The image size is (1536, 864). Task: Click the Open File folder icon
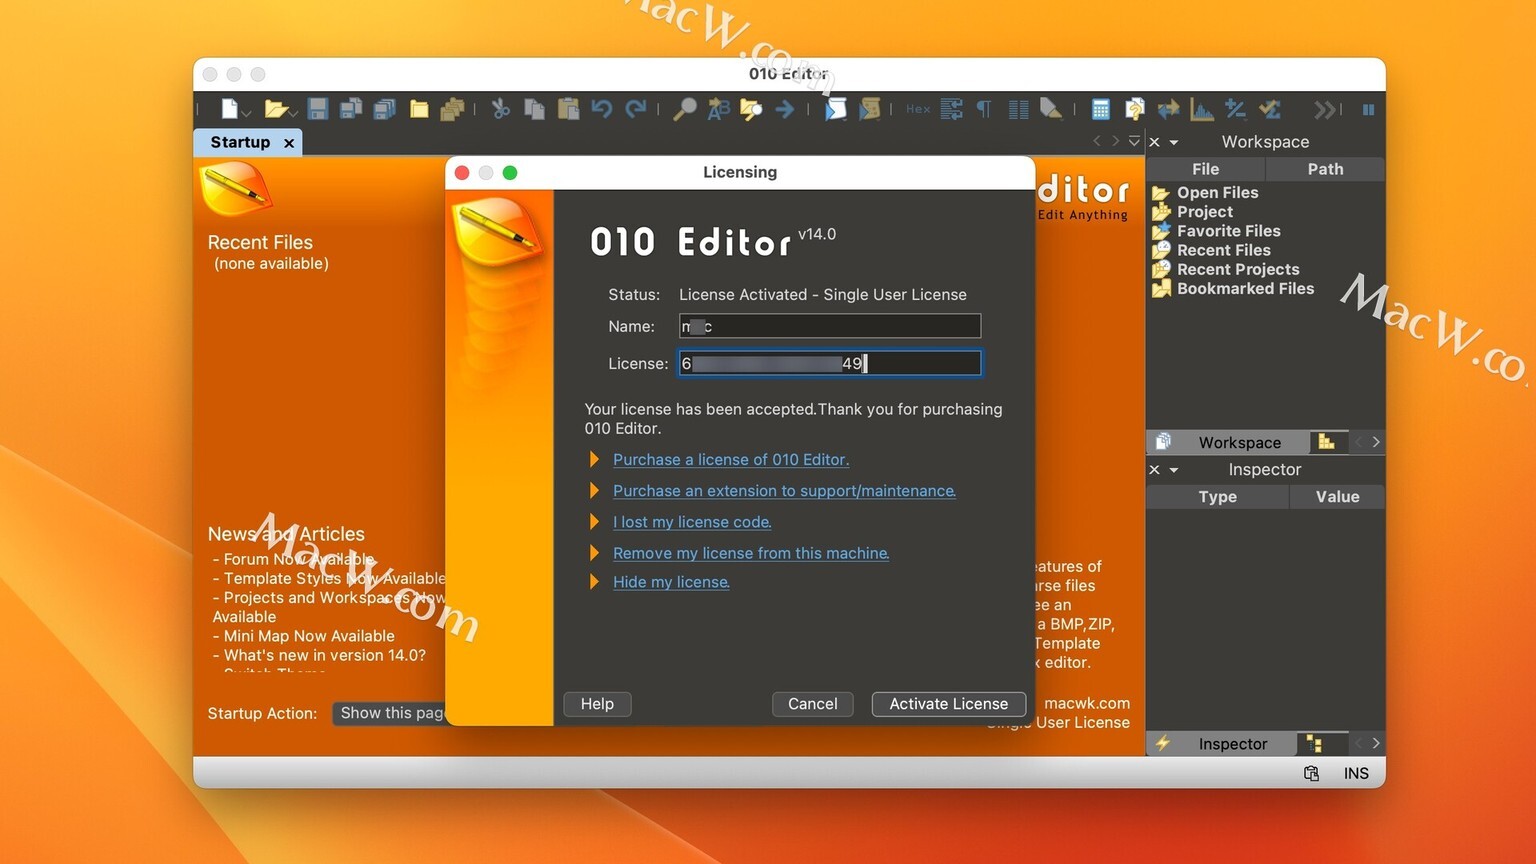[x=275, y=109]
